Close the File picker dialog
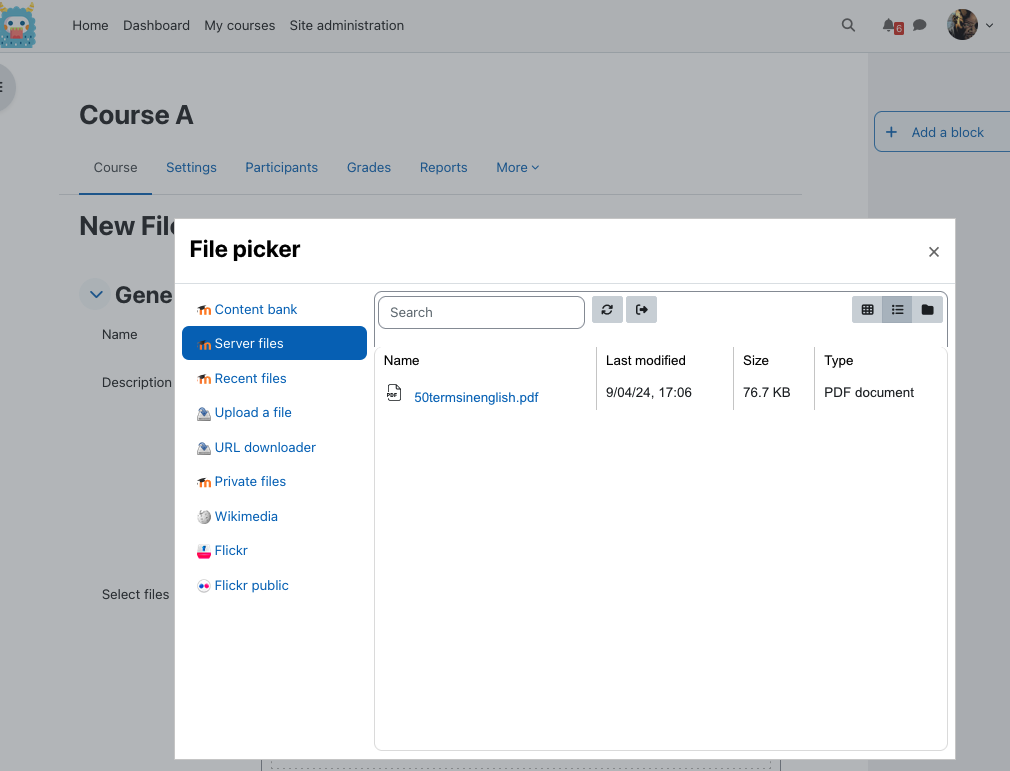This screenshot has width=1010, height=771. 933,252
